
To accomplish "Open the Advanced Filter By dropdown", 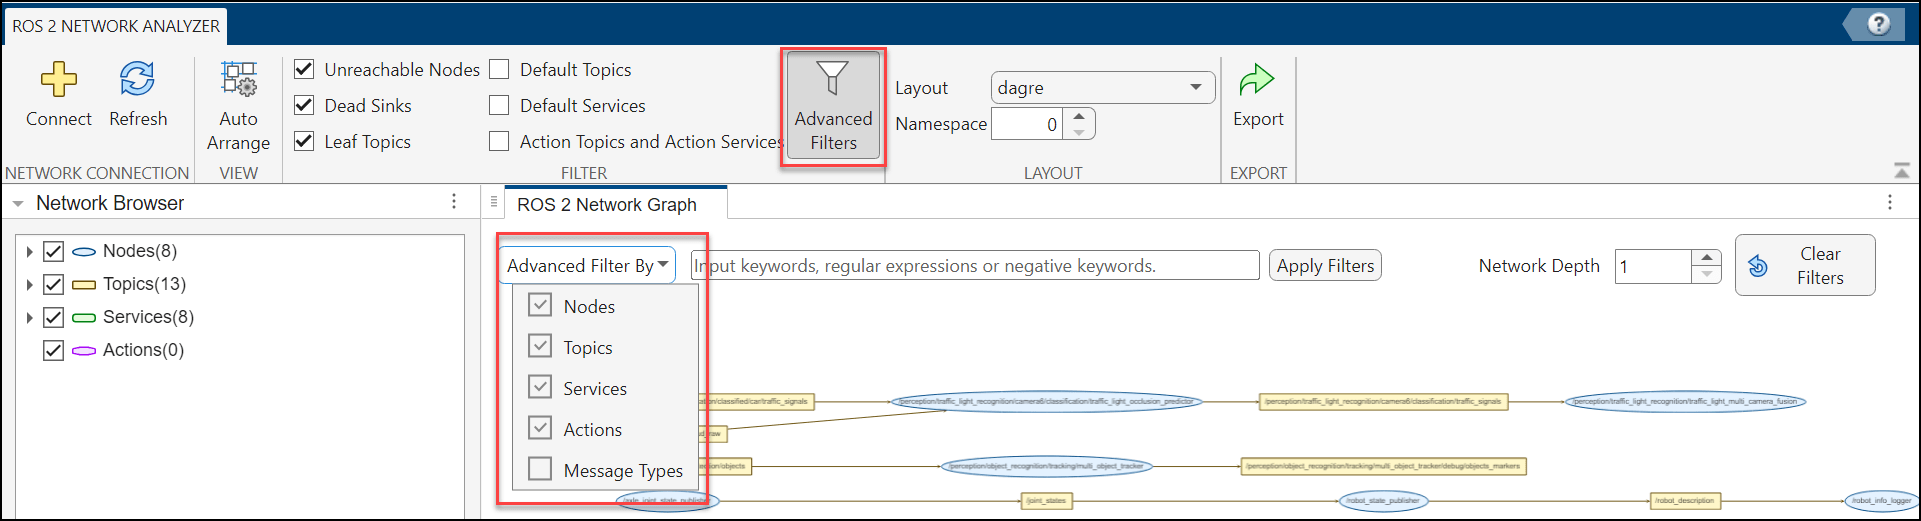I will click(587, 265).
